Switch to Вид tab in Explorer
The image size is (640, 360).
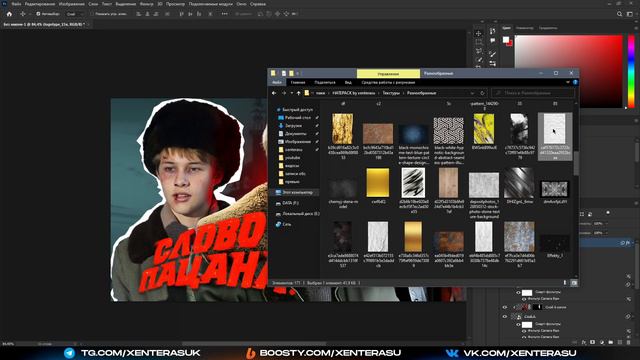click(348, 82)
